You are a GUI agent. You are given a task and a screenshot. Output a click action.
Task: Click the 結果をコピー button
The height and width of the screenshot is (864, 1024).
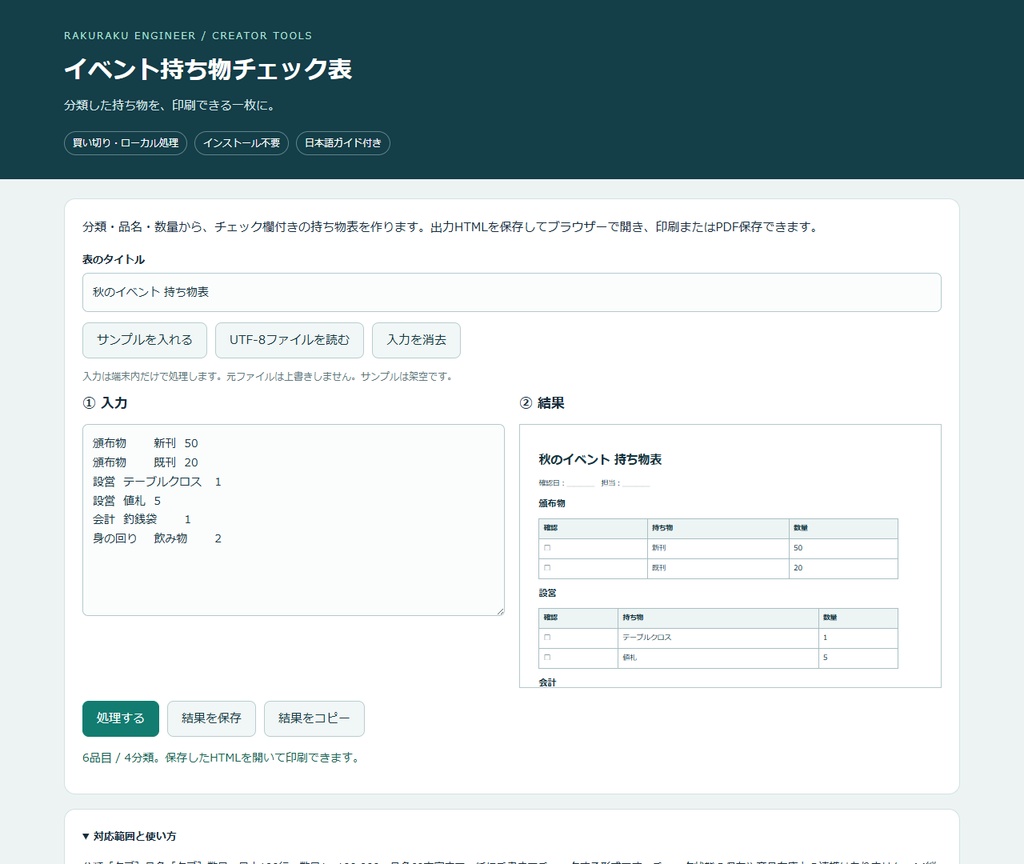[314, 718]
